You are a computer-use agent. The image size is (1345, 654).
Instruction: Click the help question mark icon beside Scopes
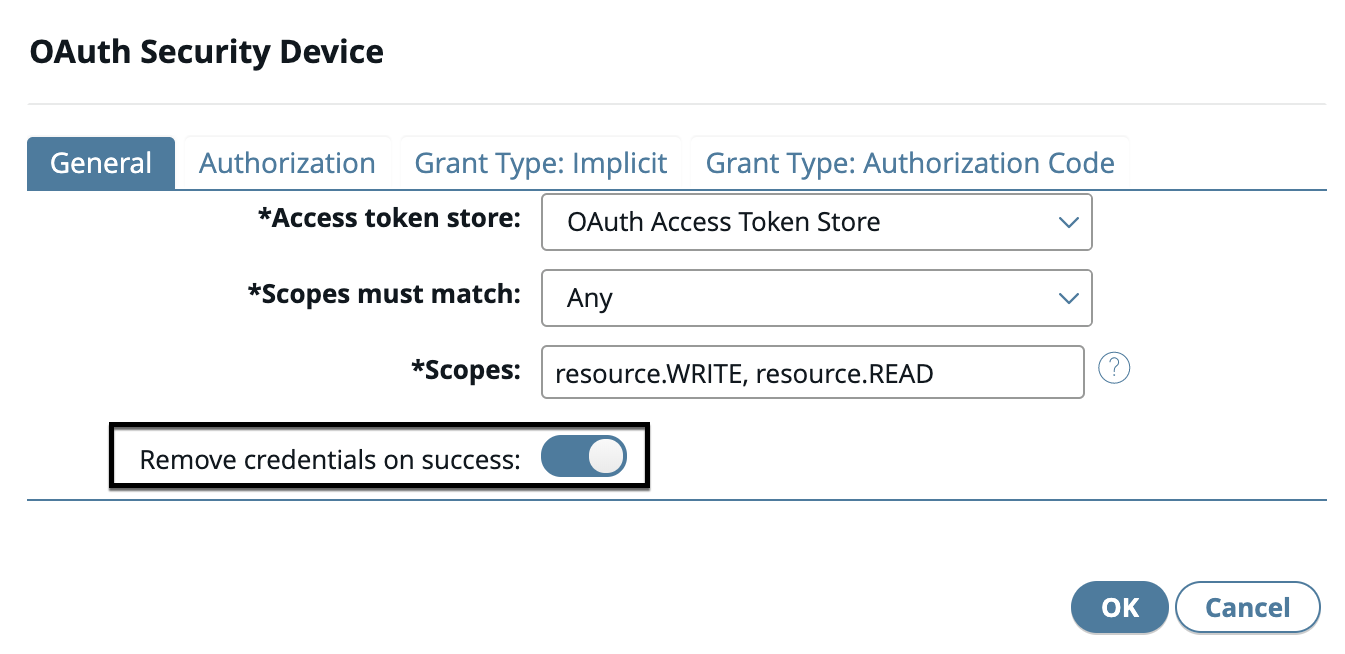(x=1113, y=369)
